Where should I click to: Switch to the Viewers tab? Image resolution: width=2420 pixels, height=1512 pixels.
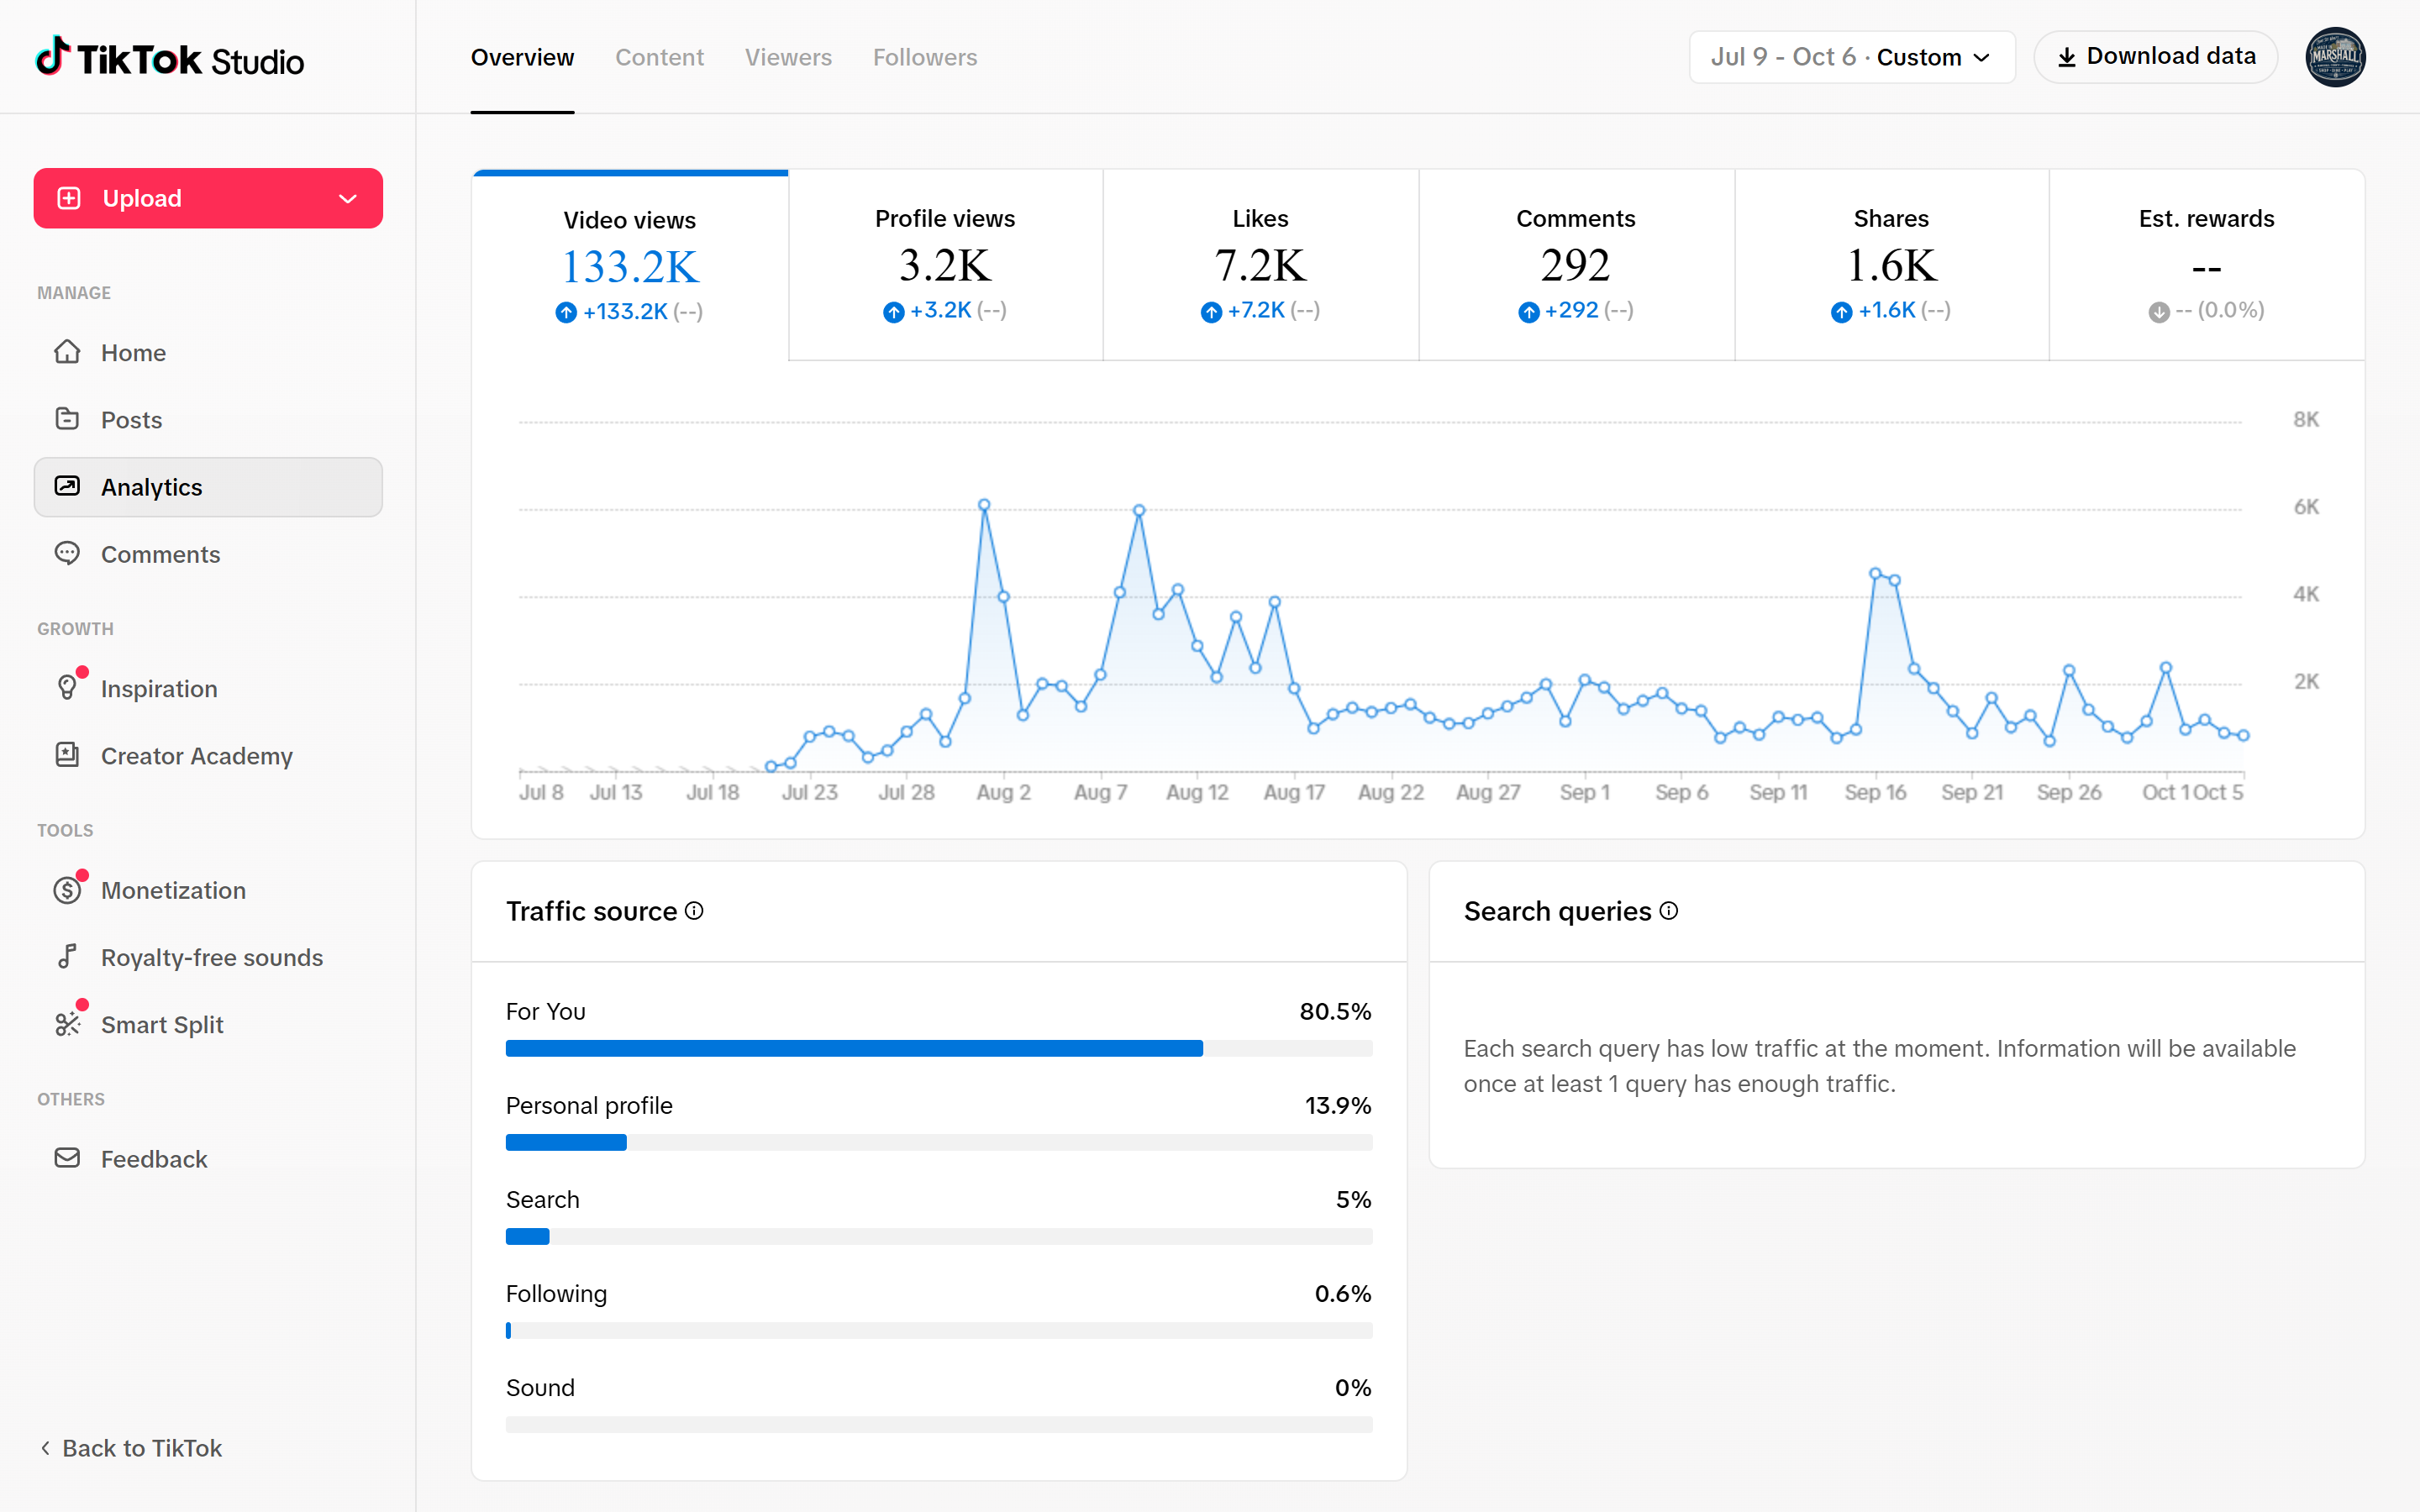coord(788,57)
